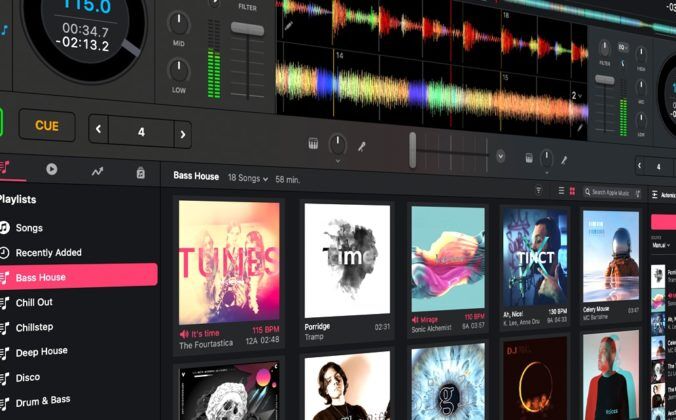
Task: Click the left deck loop value 4
Action: click(141, 132)
